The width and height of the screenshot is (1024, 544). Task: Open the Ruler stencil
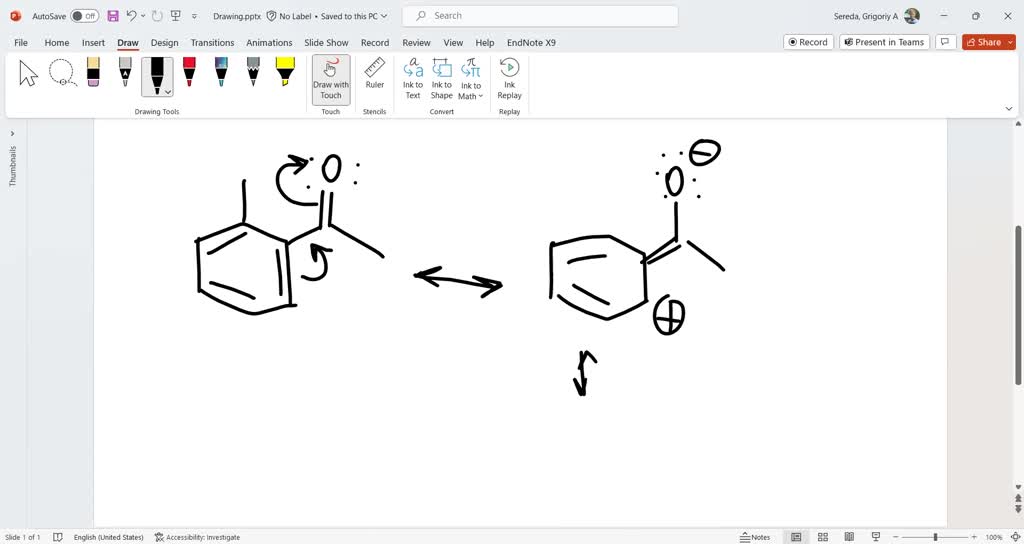(375, 74)
